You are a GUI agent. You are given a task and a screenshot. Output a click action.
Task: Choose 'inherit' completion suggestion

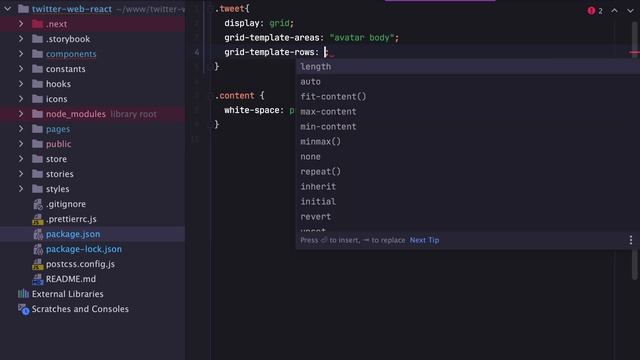pos(468,187)
